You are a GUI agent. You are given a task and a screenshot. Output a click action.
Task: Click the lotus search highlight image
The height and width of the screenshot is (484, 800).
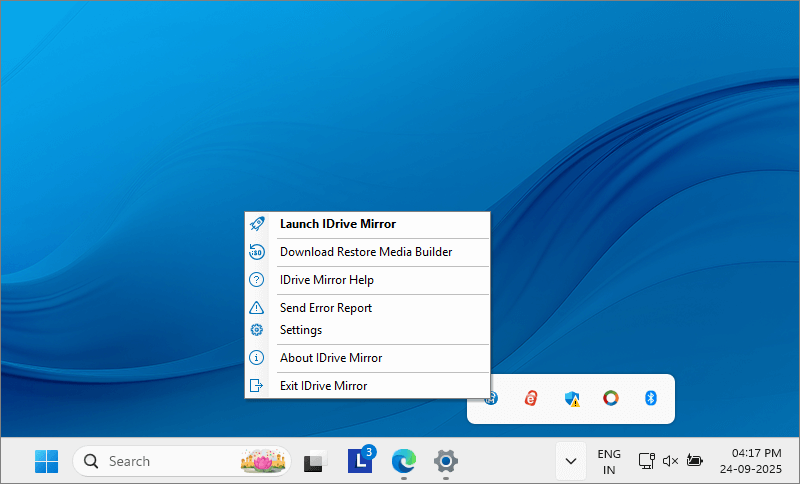coord(263,461)
